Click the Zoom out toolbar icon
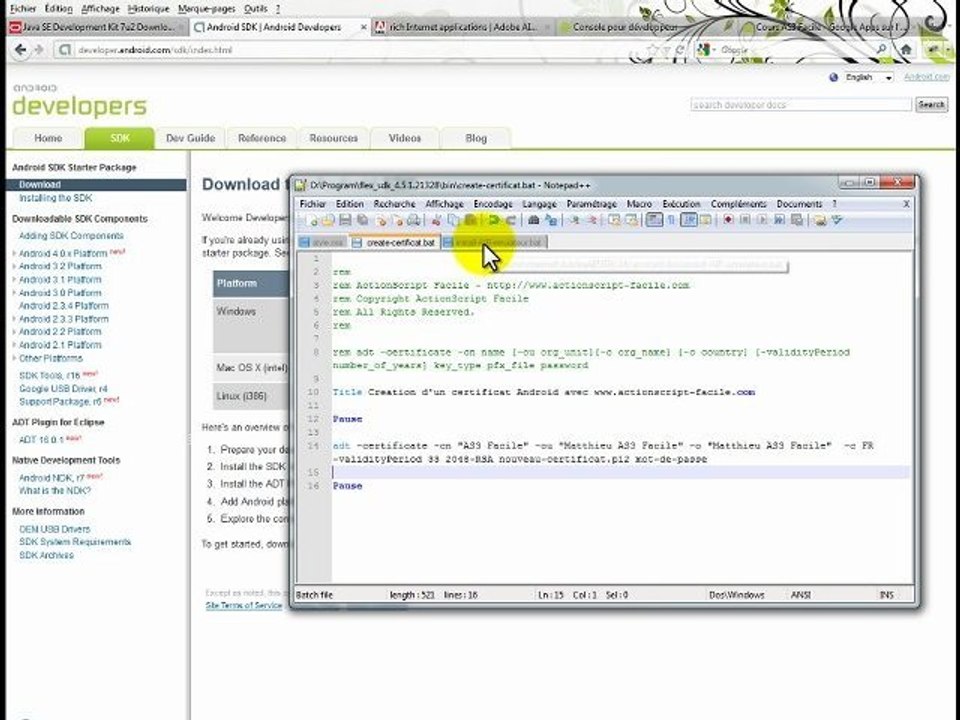The width and height of the screenshot is (960, 720). click(591, 220)
